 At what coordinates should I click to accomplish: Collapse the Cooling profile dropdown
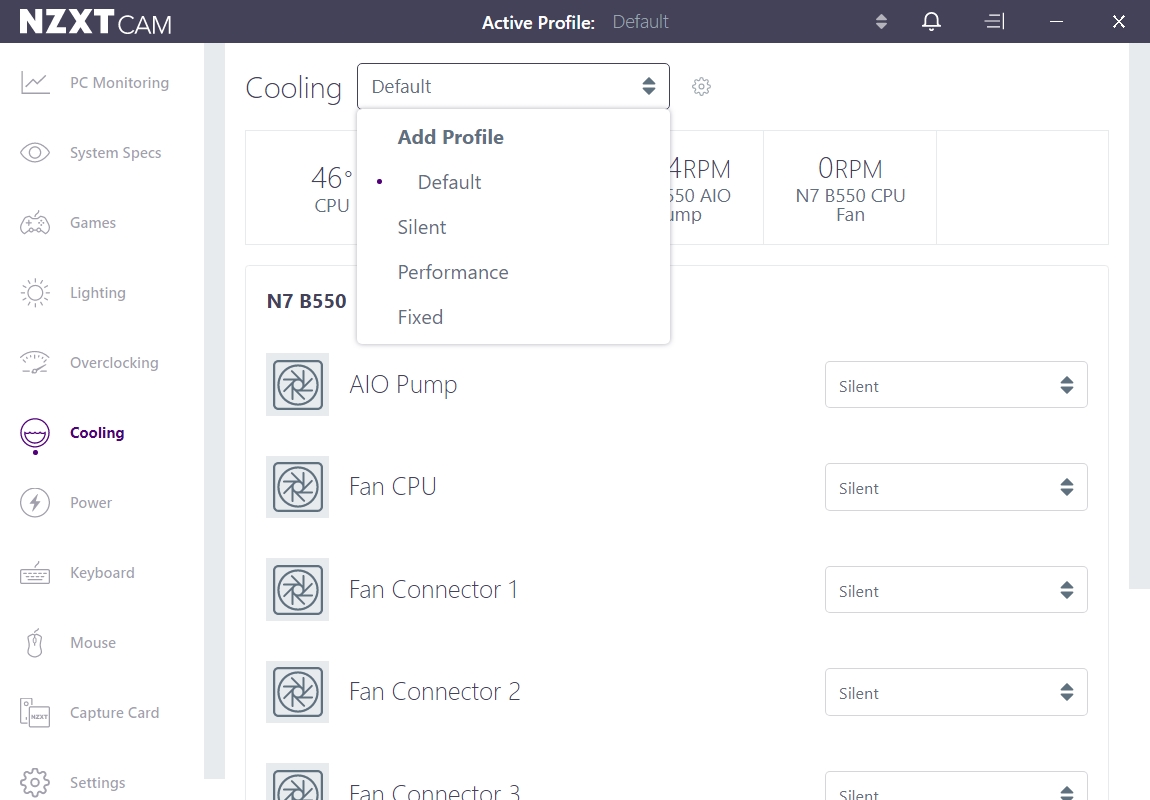(x=513, y=87)
